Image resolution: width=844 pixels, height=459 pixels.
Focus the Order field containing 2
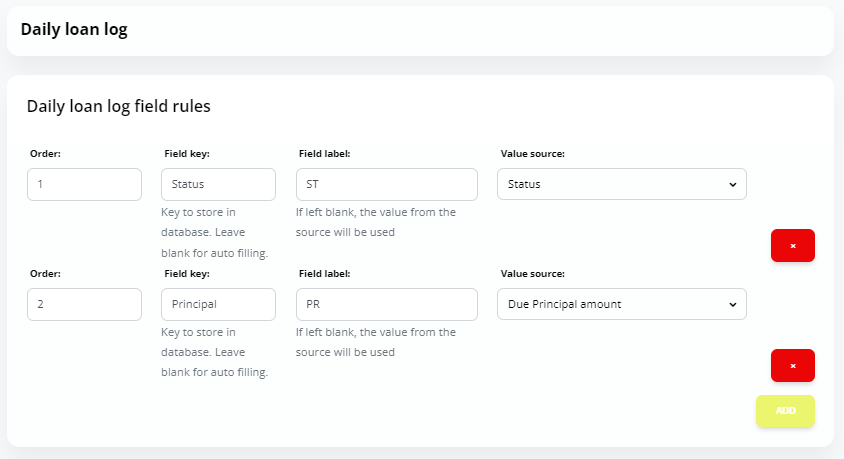85,305
